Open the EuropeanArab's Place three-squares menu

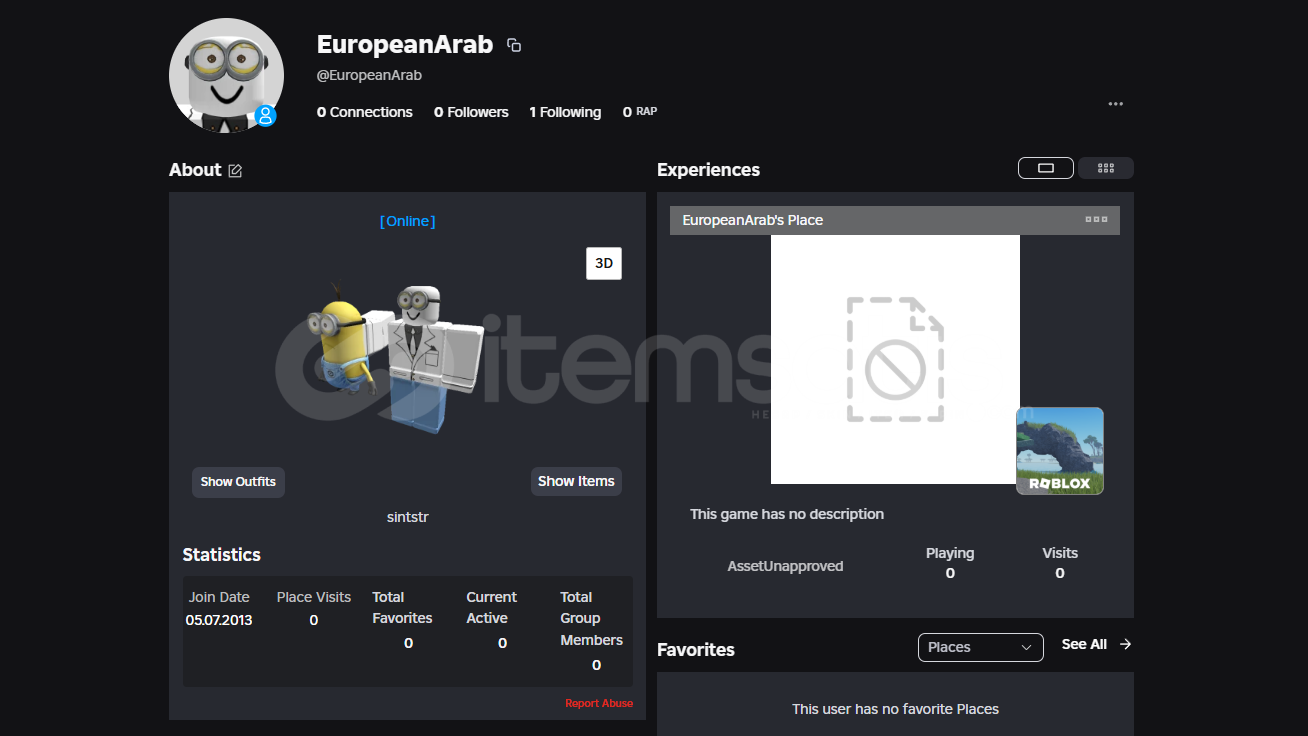[1096, 220]
